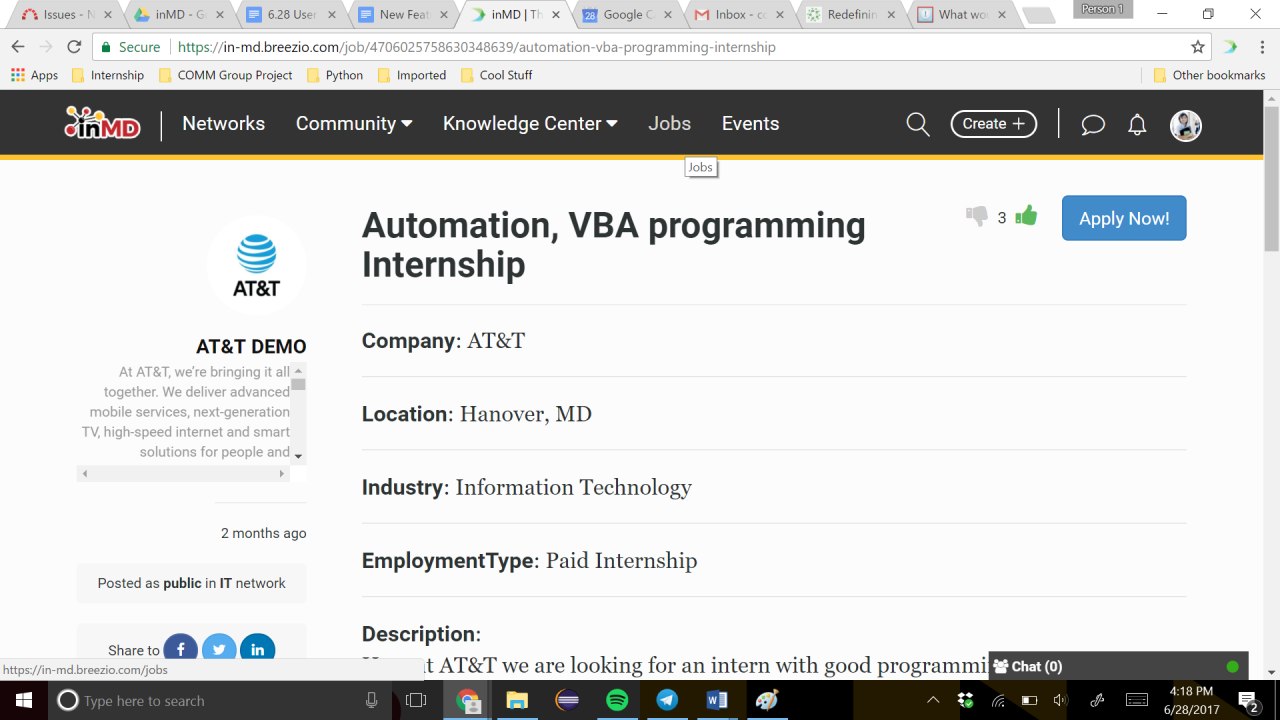Open the Cool Stuff bookmark folder
Image resolution: width=1280 pixels, height=720 pixels.
tap(496, 75)
